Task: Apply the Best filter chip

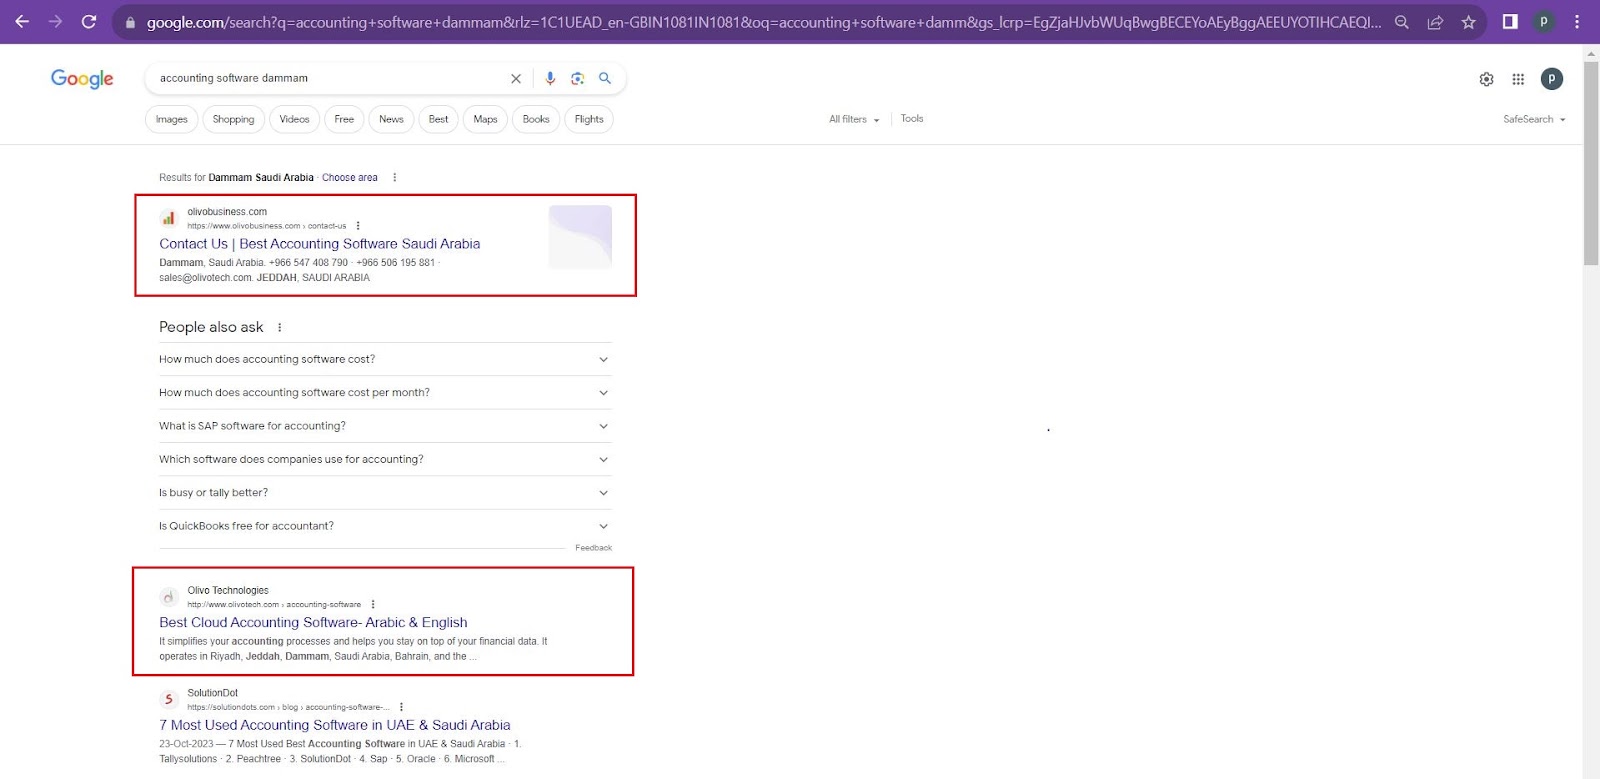Action: [x=438, y=119]
